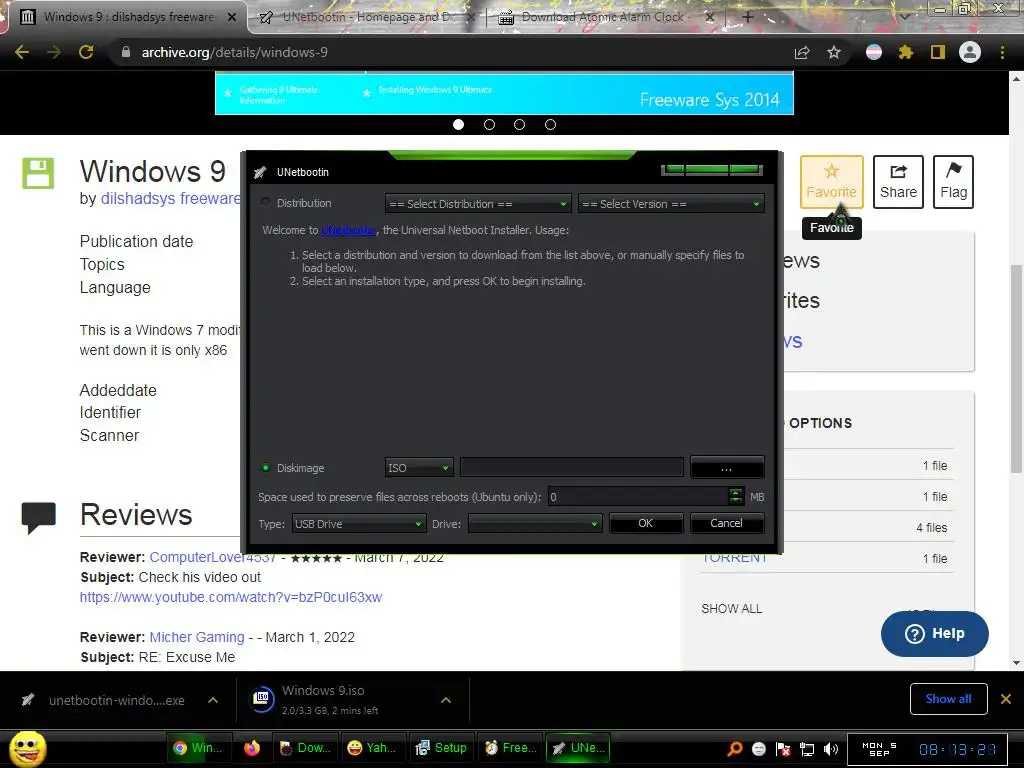Click SHOW ALL under download options
Image resolution: width=1024 pixels, height=768 pixels.
coord(731,609)
